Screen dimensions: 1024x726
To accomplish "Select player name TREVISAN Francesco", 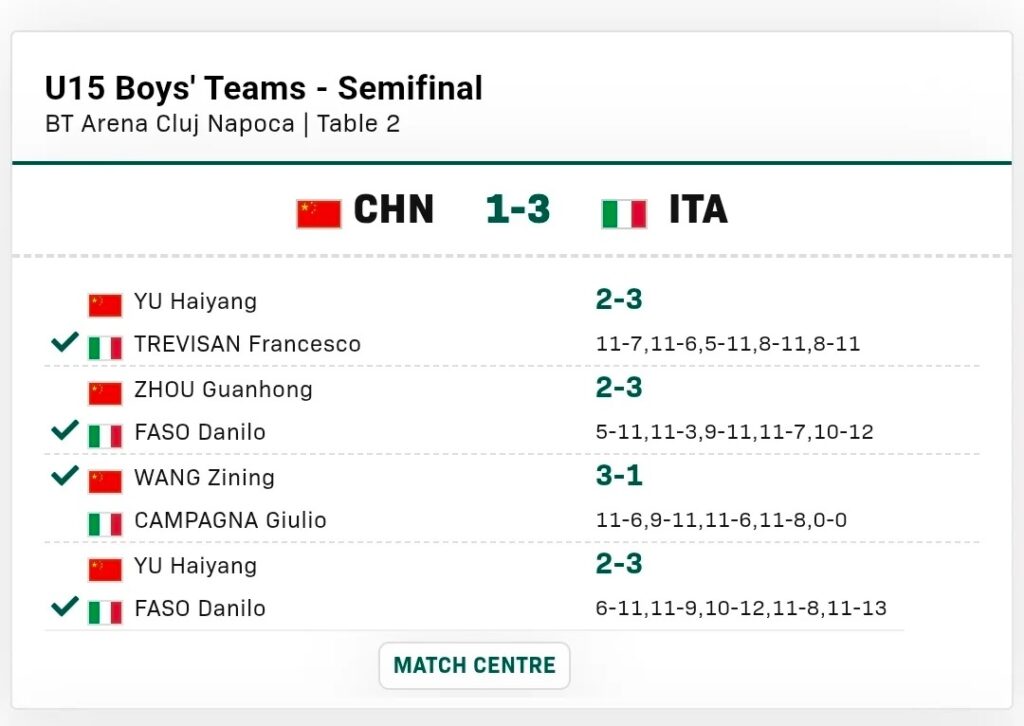I will [x=247, y=345].
